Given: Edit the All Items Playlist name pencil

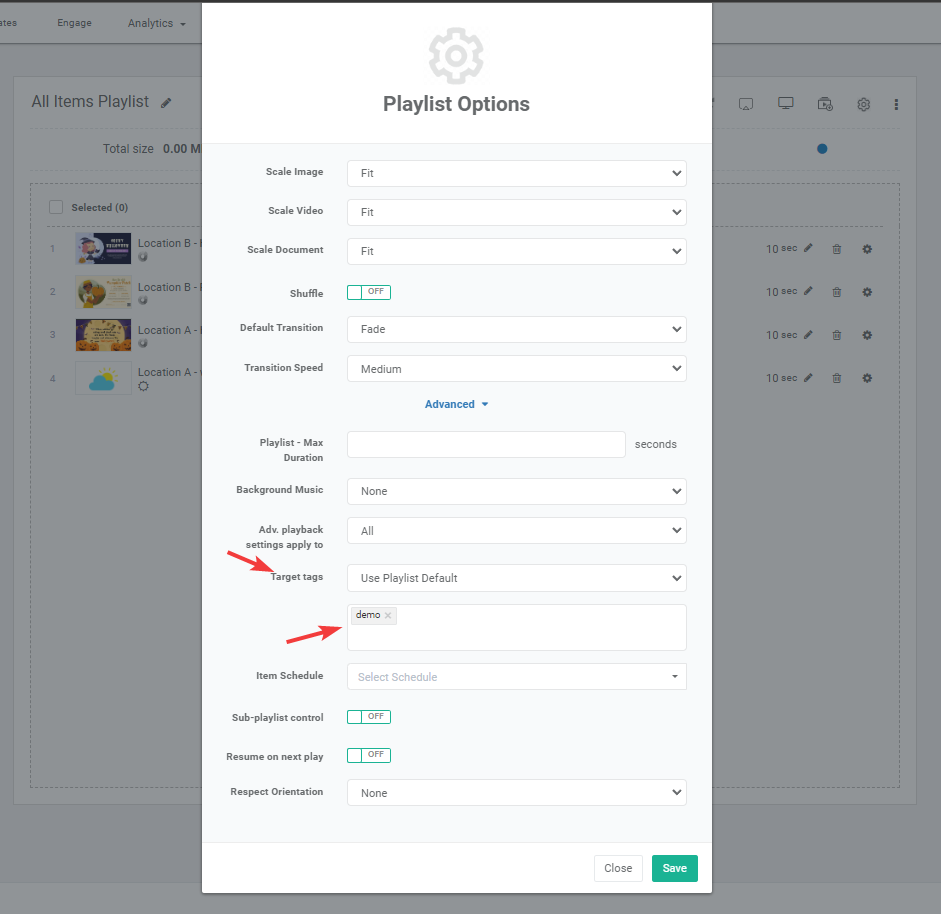Looking at the screenshot, I should click(166, 103).
